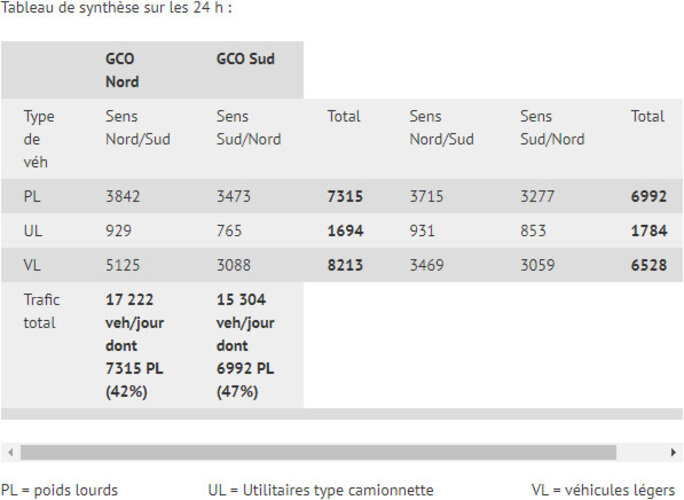Viewport: 684px width, 500px height.
Task: Click the 3715 value cell
Action: point(427,197)
